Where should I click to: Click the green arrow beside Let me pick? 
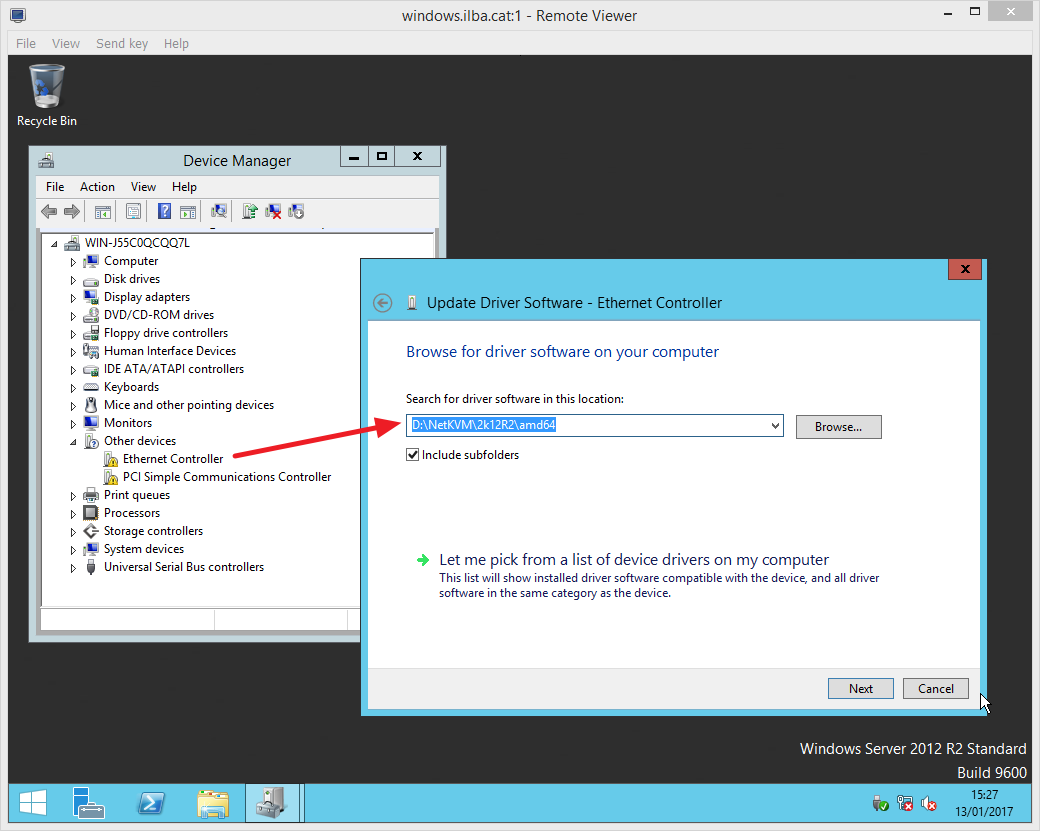(x=422, y=560)
